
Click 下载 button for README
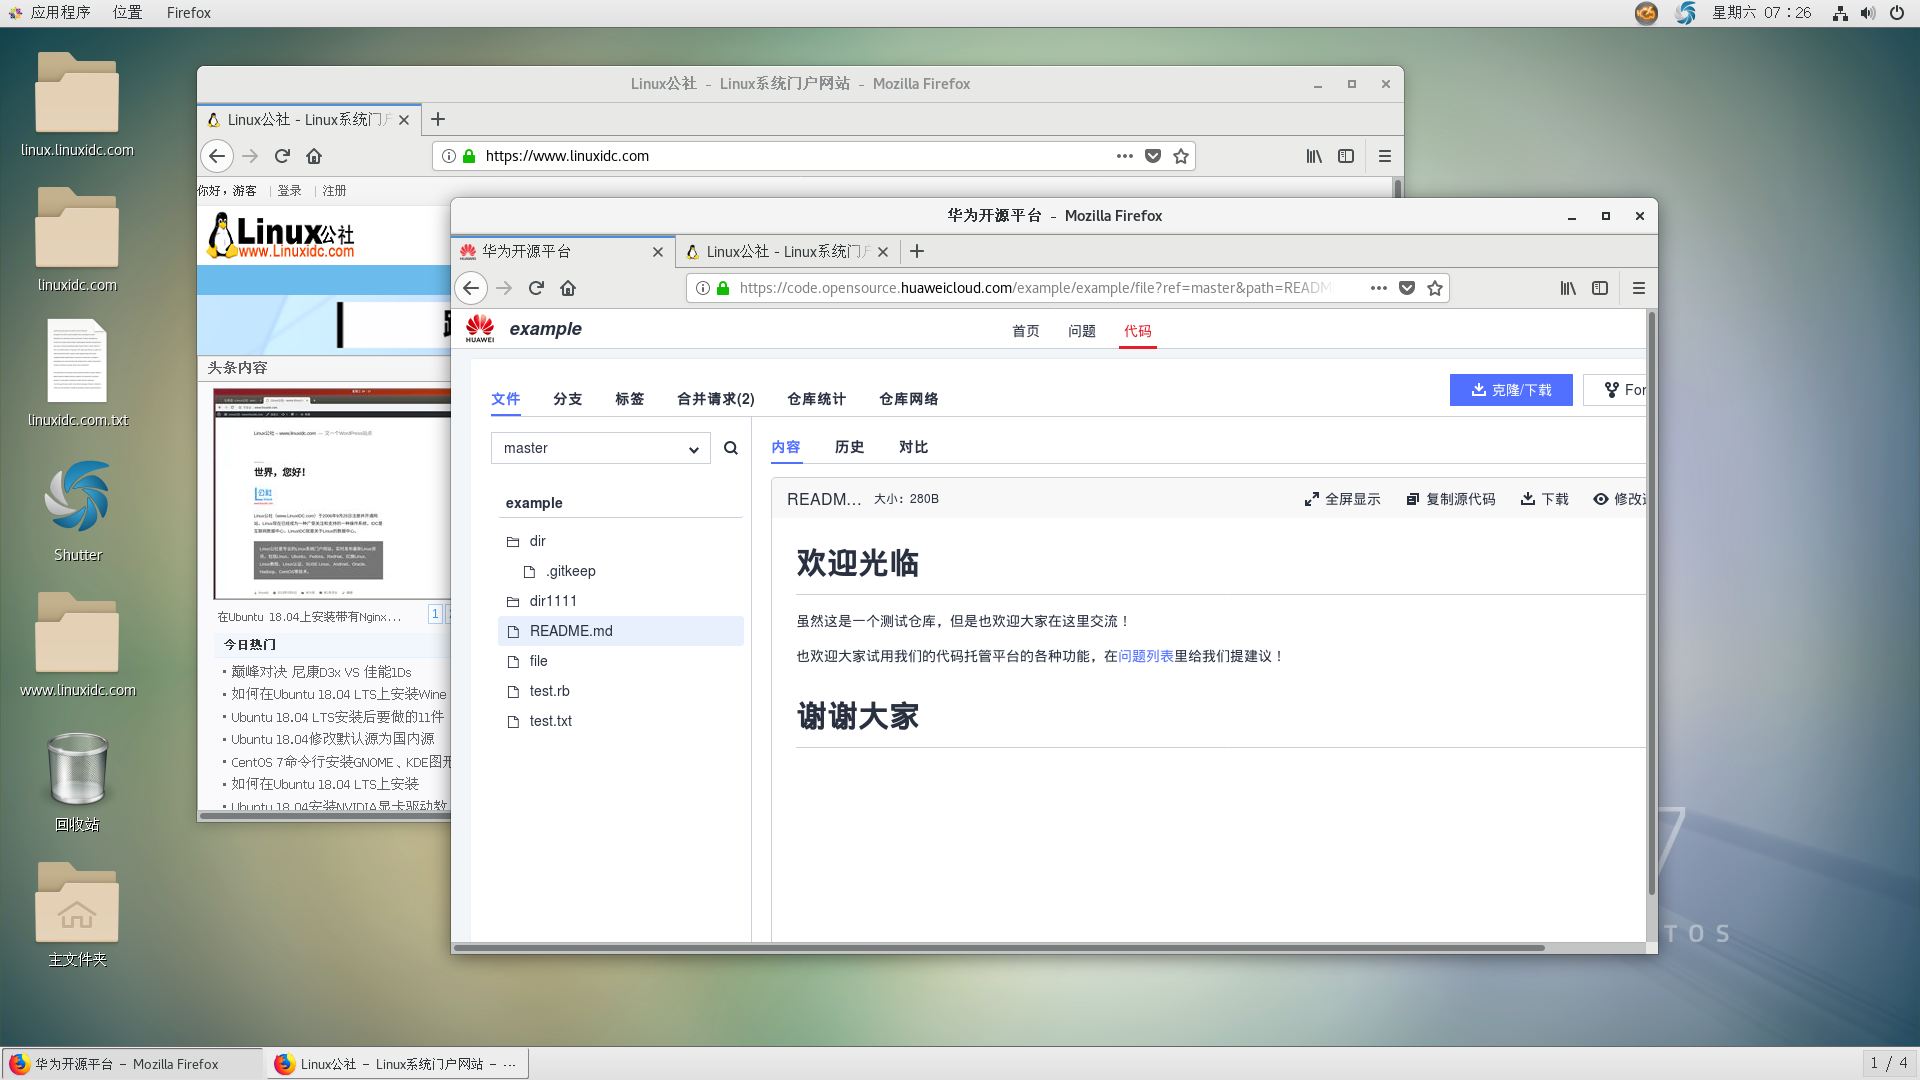pyautogui.click(x=1544, y=499)
